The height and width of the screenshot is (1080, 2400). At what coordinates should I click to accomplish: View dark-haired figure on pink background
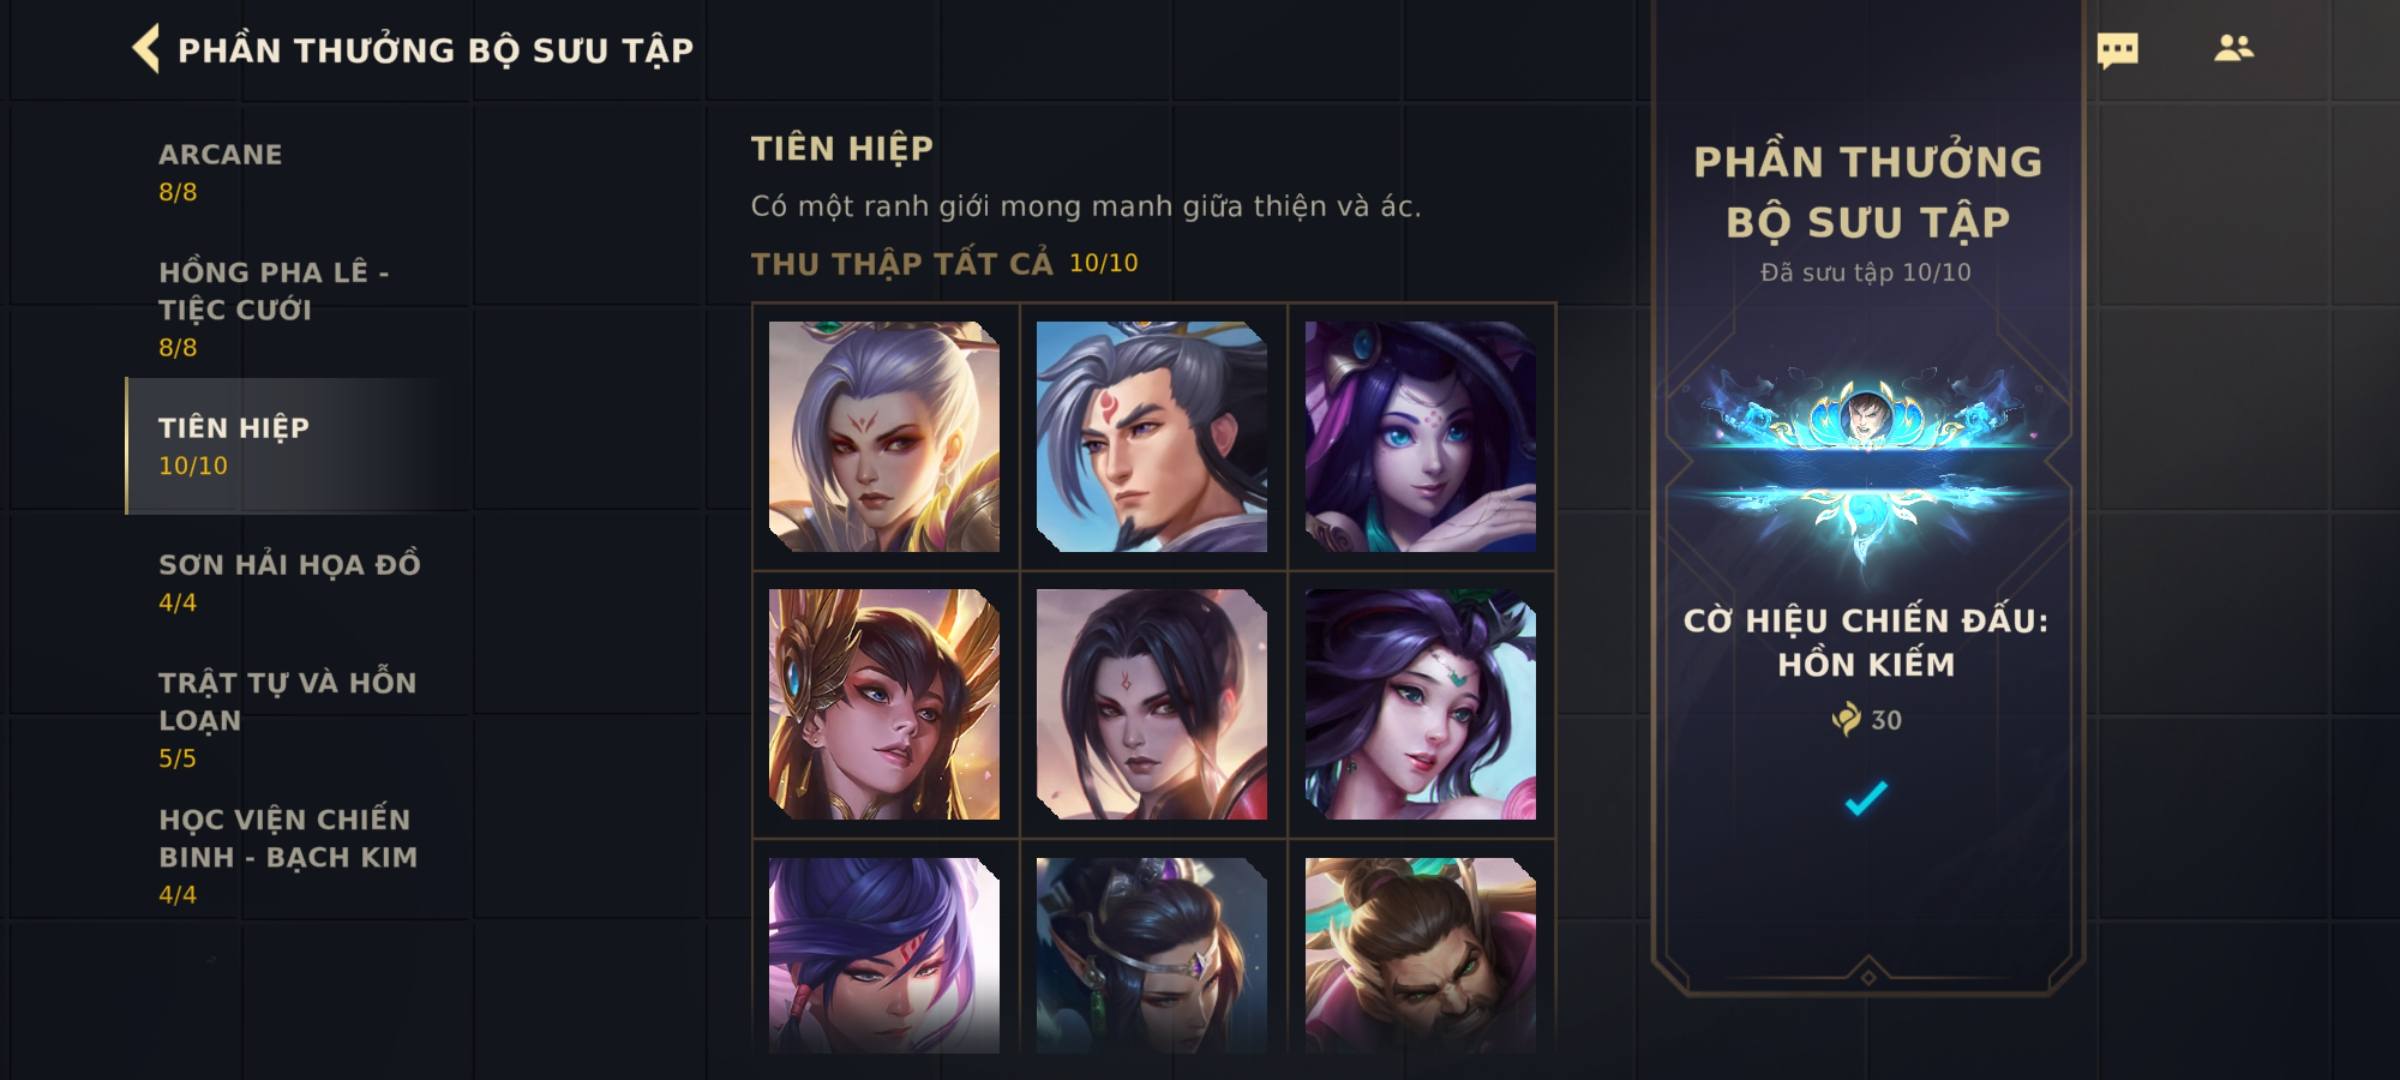[x=1152, y=704]
